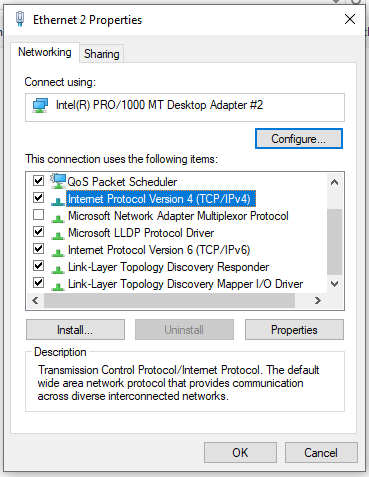369x477 pixels.
Task: Select the Networking tab
Action: 45,52
